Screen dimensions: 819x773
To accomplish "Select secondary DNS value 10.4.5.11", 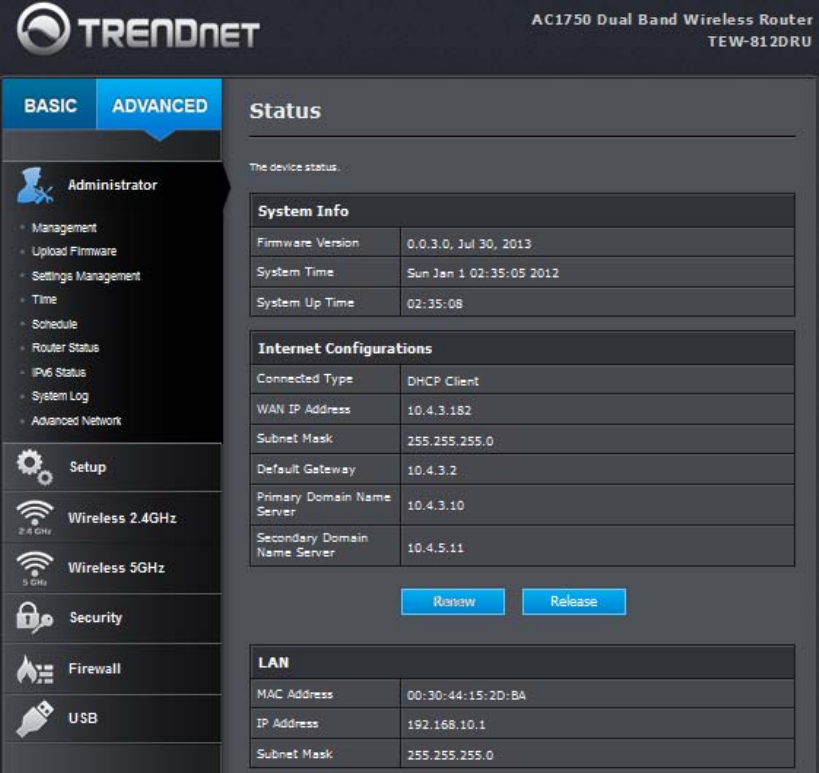I will [435, 548].
